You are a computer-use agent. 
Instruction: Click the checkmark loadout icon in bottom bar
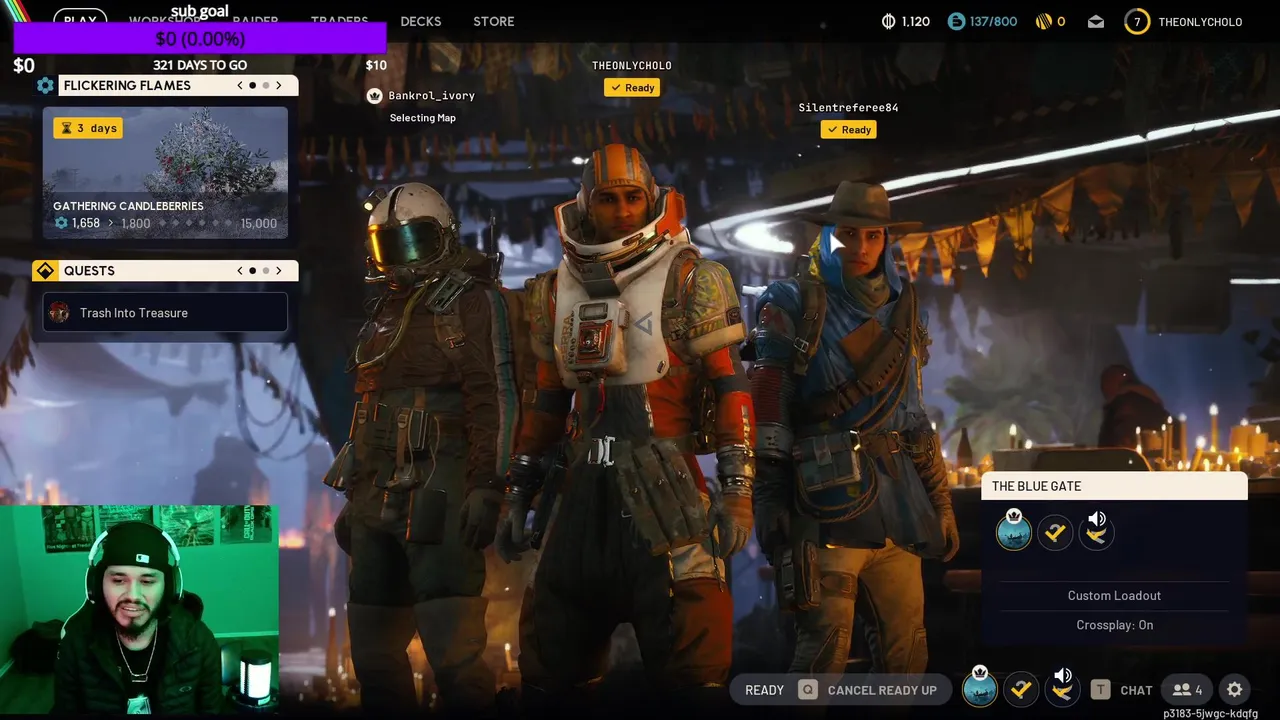click(1021, 689)
